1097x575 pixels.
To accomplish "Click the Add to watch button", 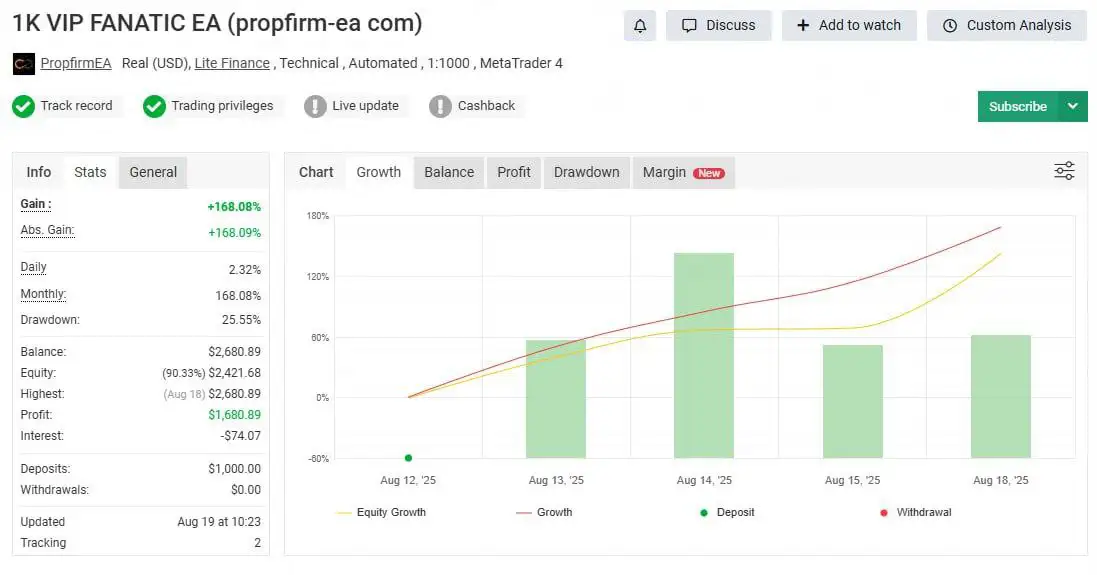I will click(x=849, y=26).
